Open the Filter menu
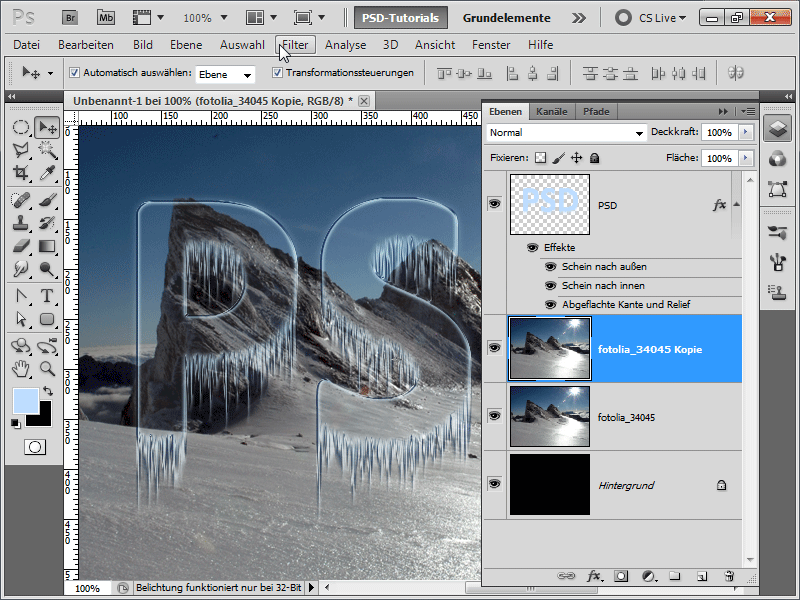Viewport: 800px width, 600px height. pos(295,45)
